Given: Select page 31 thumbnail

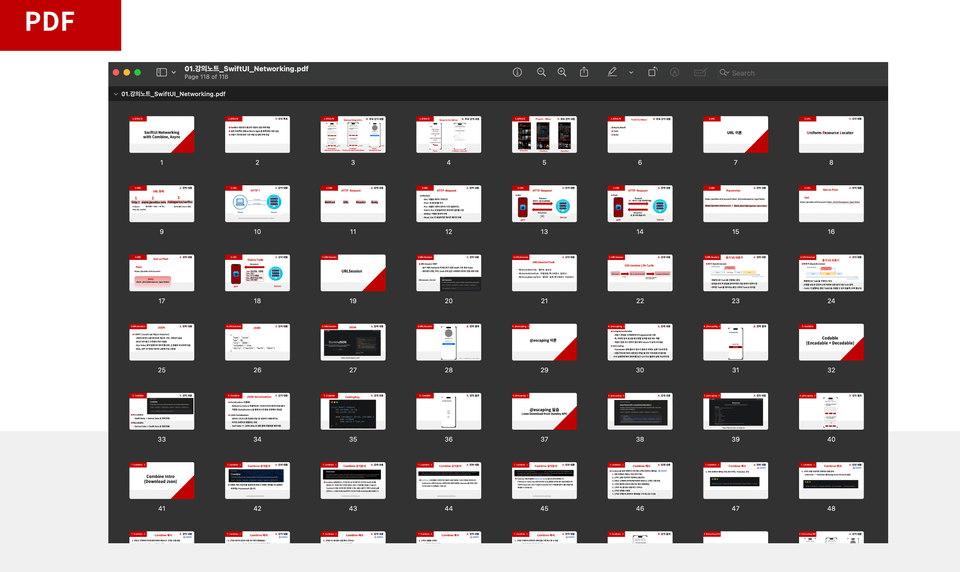Looking at the screenshot, I should (x=735, y=342).
